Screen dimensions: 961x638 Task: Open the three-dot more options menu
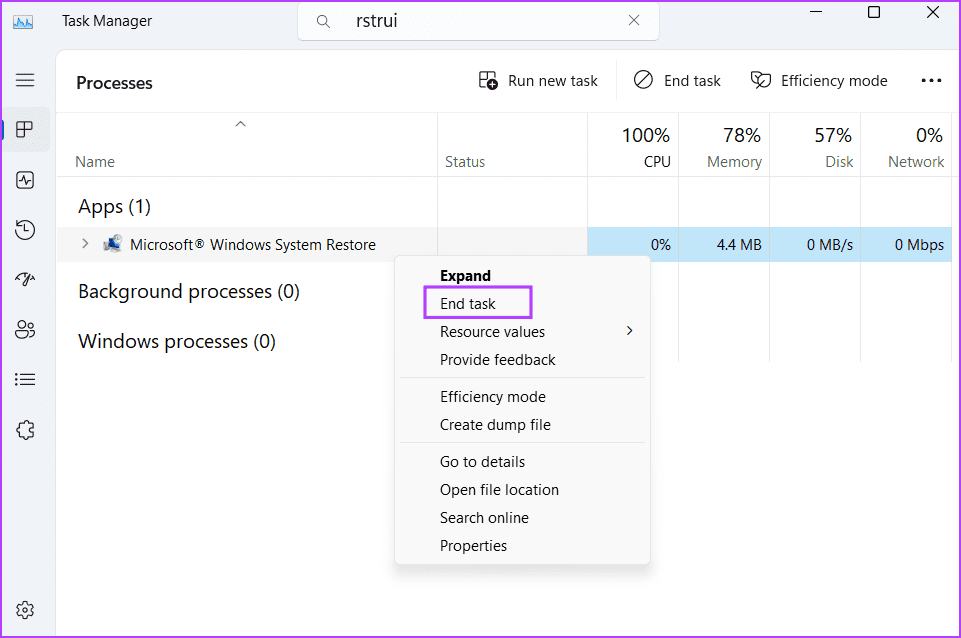931,80
